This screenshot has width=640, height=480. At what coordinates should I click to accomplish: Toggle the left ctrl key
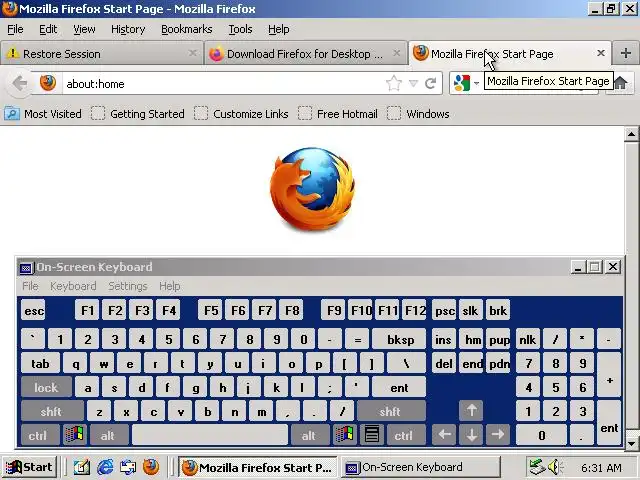coord(39,435)
